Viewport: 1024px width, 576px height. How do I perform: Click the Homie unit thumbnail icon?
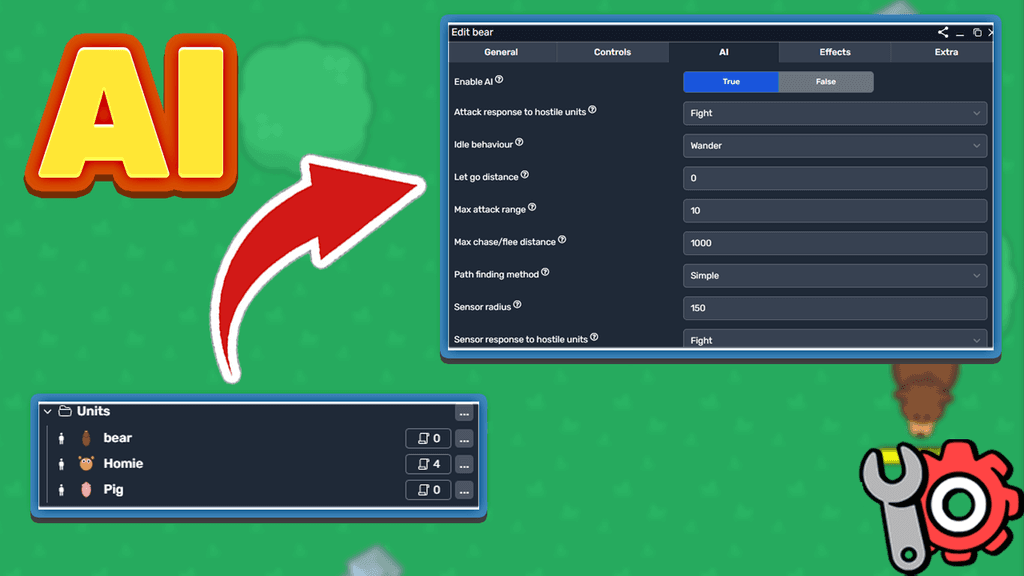[x=85, y=463]
